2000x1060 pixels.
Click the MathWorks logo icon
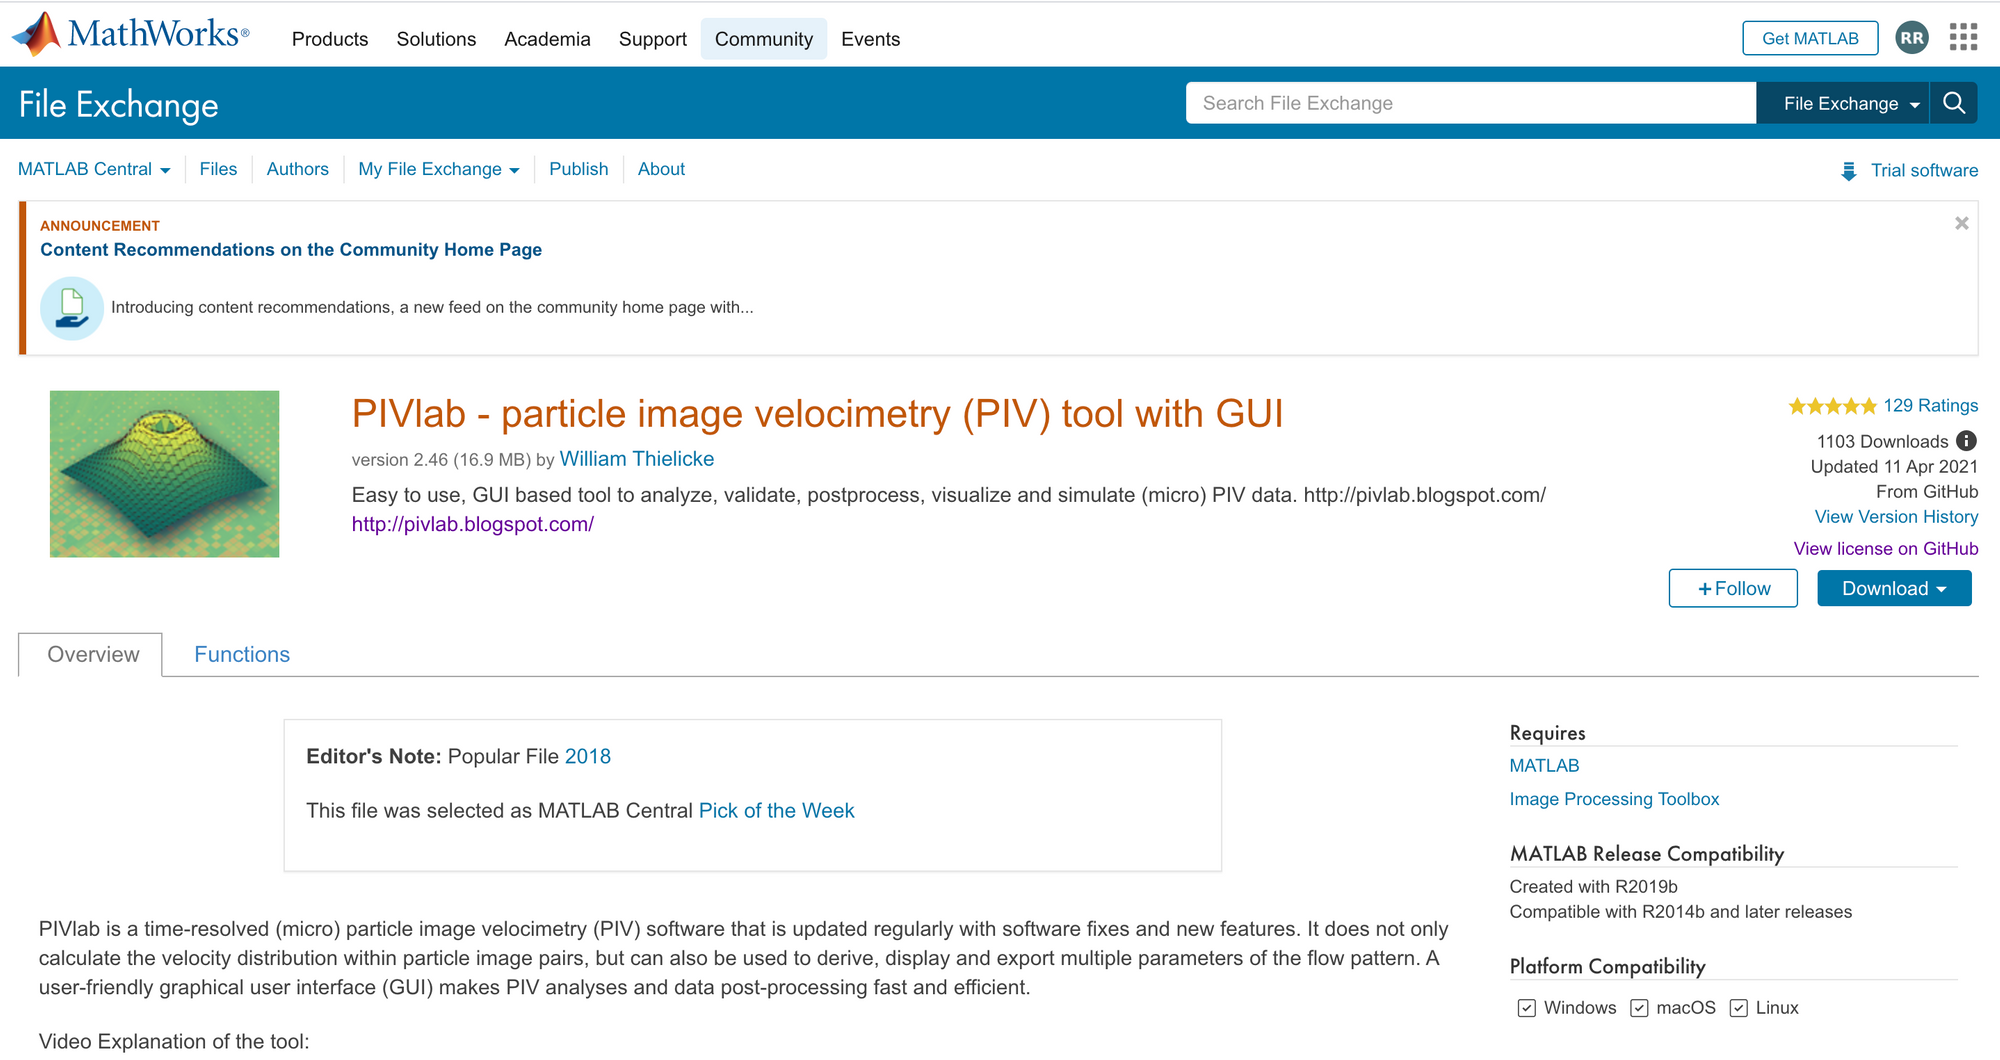(38, 34)
